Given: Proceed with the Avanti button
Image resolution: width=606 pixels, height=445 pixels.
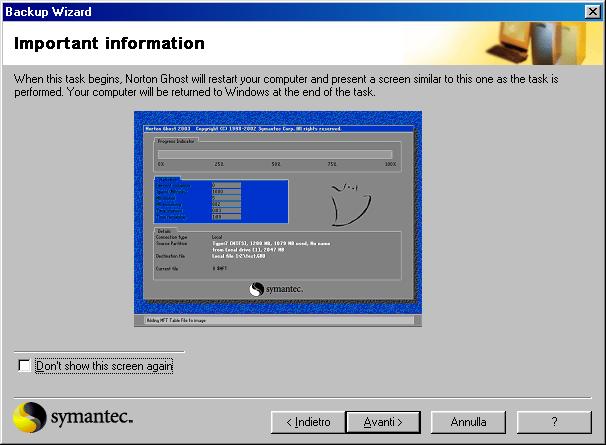Looking at the screenshot, I should 383,422.
